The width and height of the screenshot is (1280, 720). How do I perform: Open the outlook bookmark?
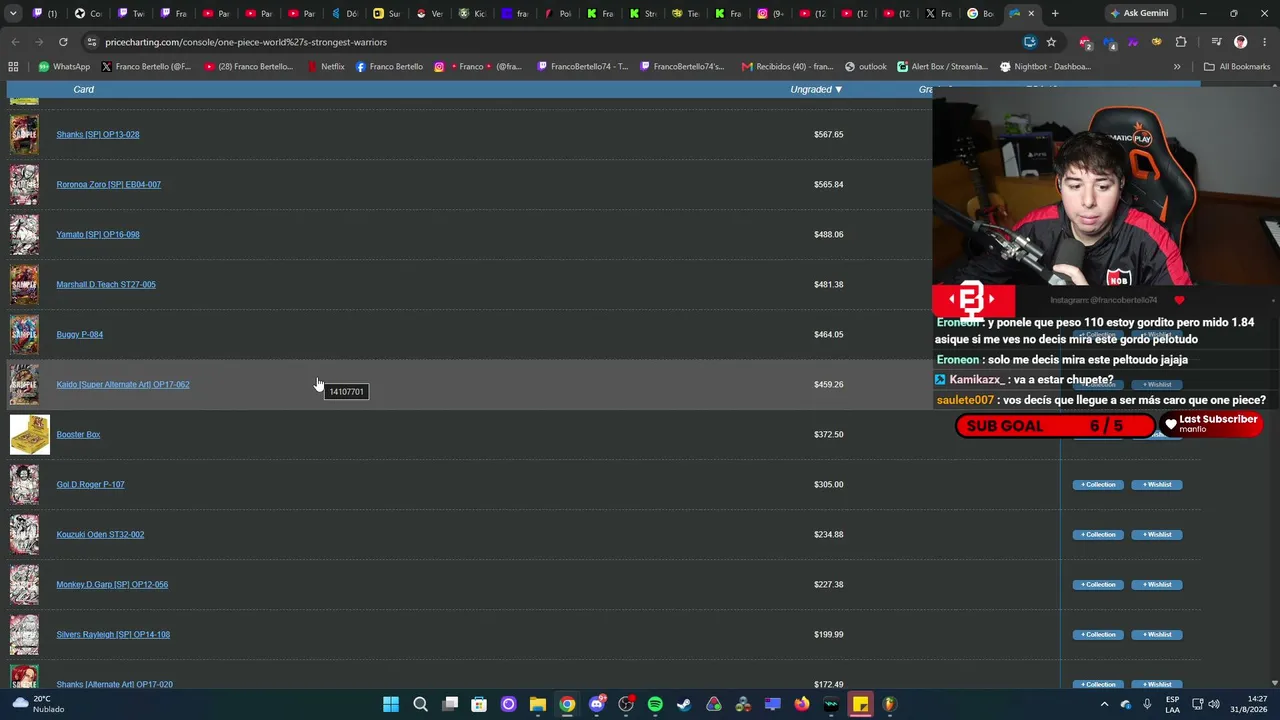(866, 67)
